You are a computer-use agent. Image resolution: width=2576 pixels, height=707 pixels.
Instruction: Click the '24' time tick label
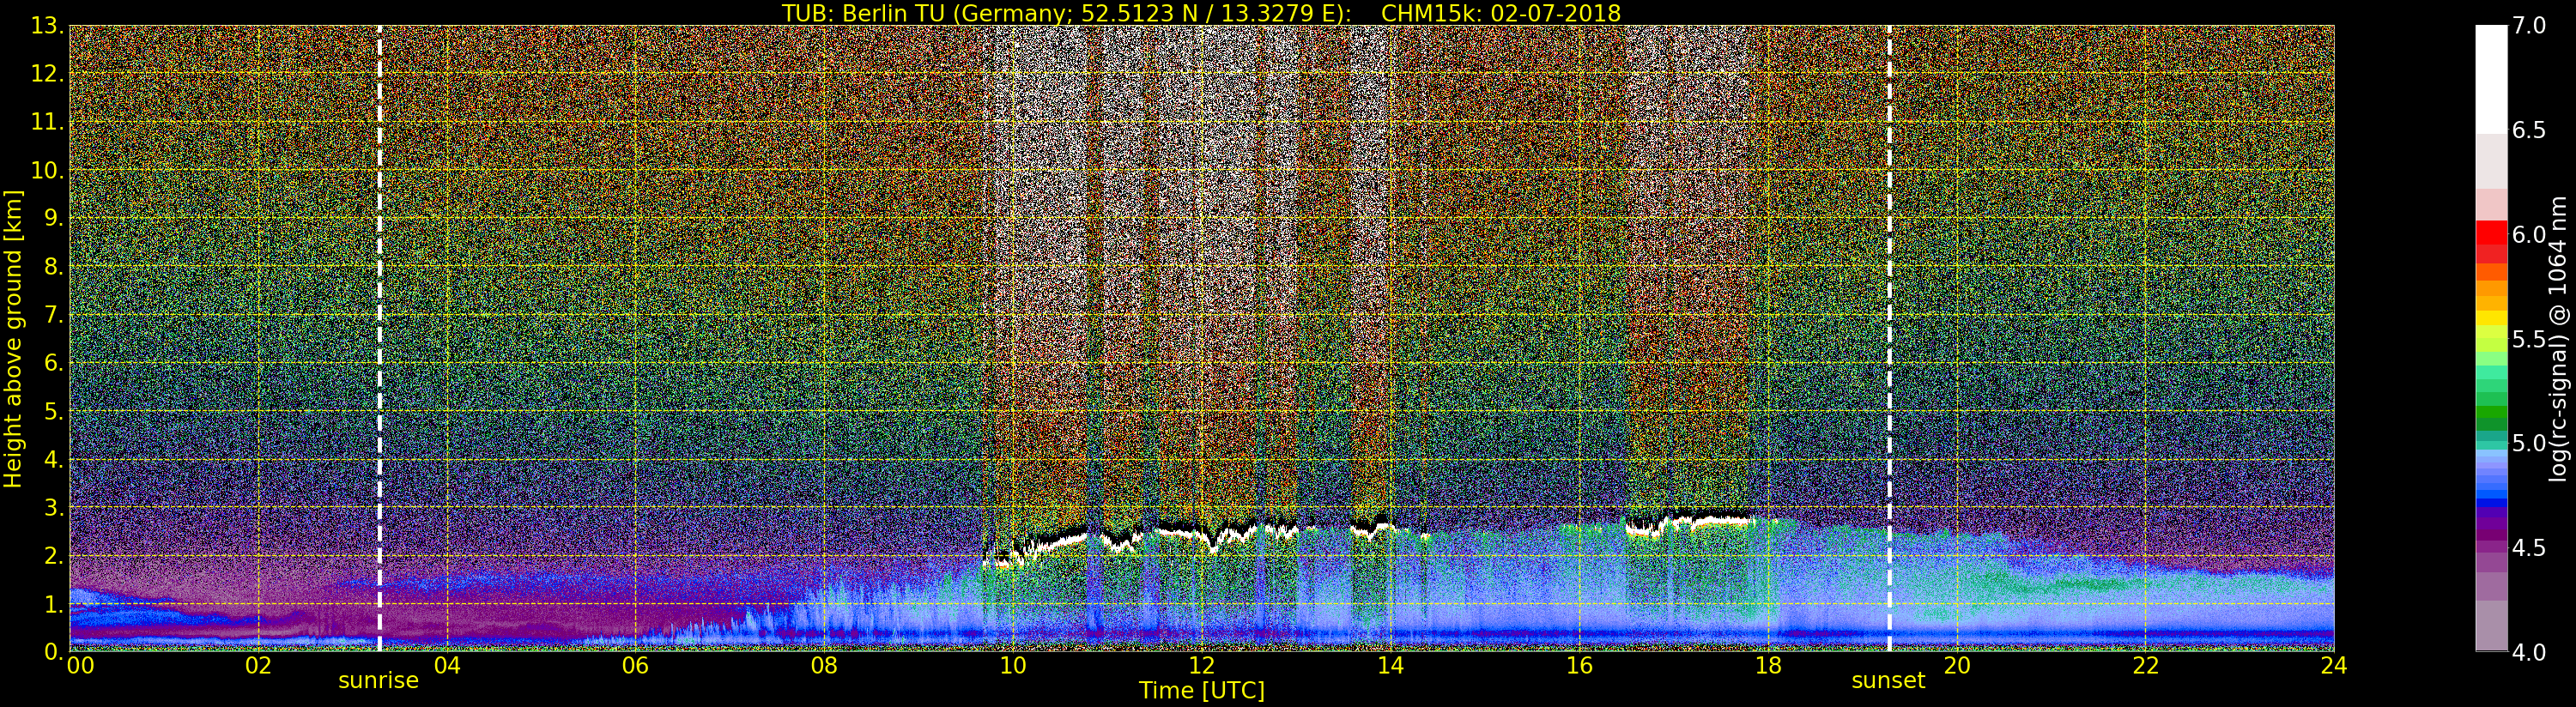pos(2334,665)
